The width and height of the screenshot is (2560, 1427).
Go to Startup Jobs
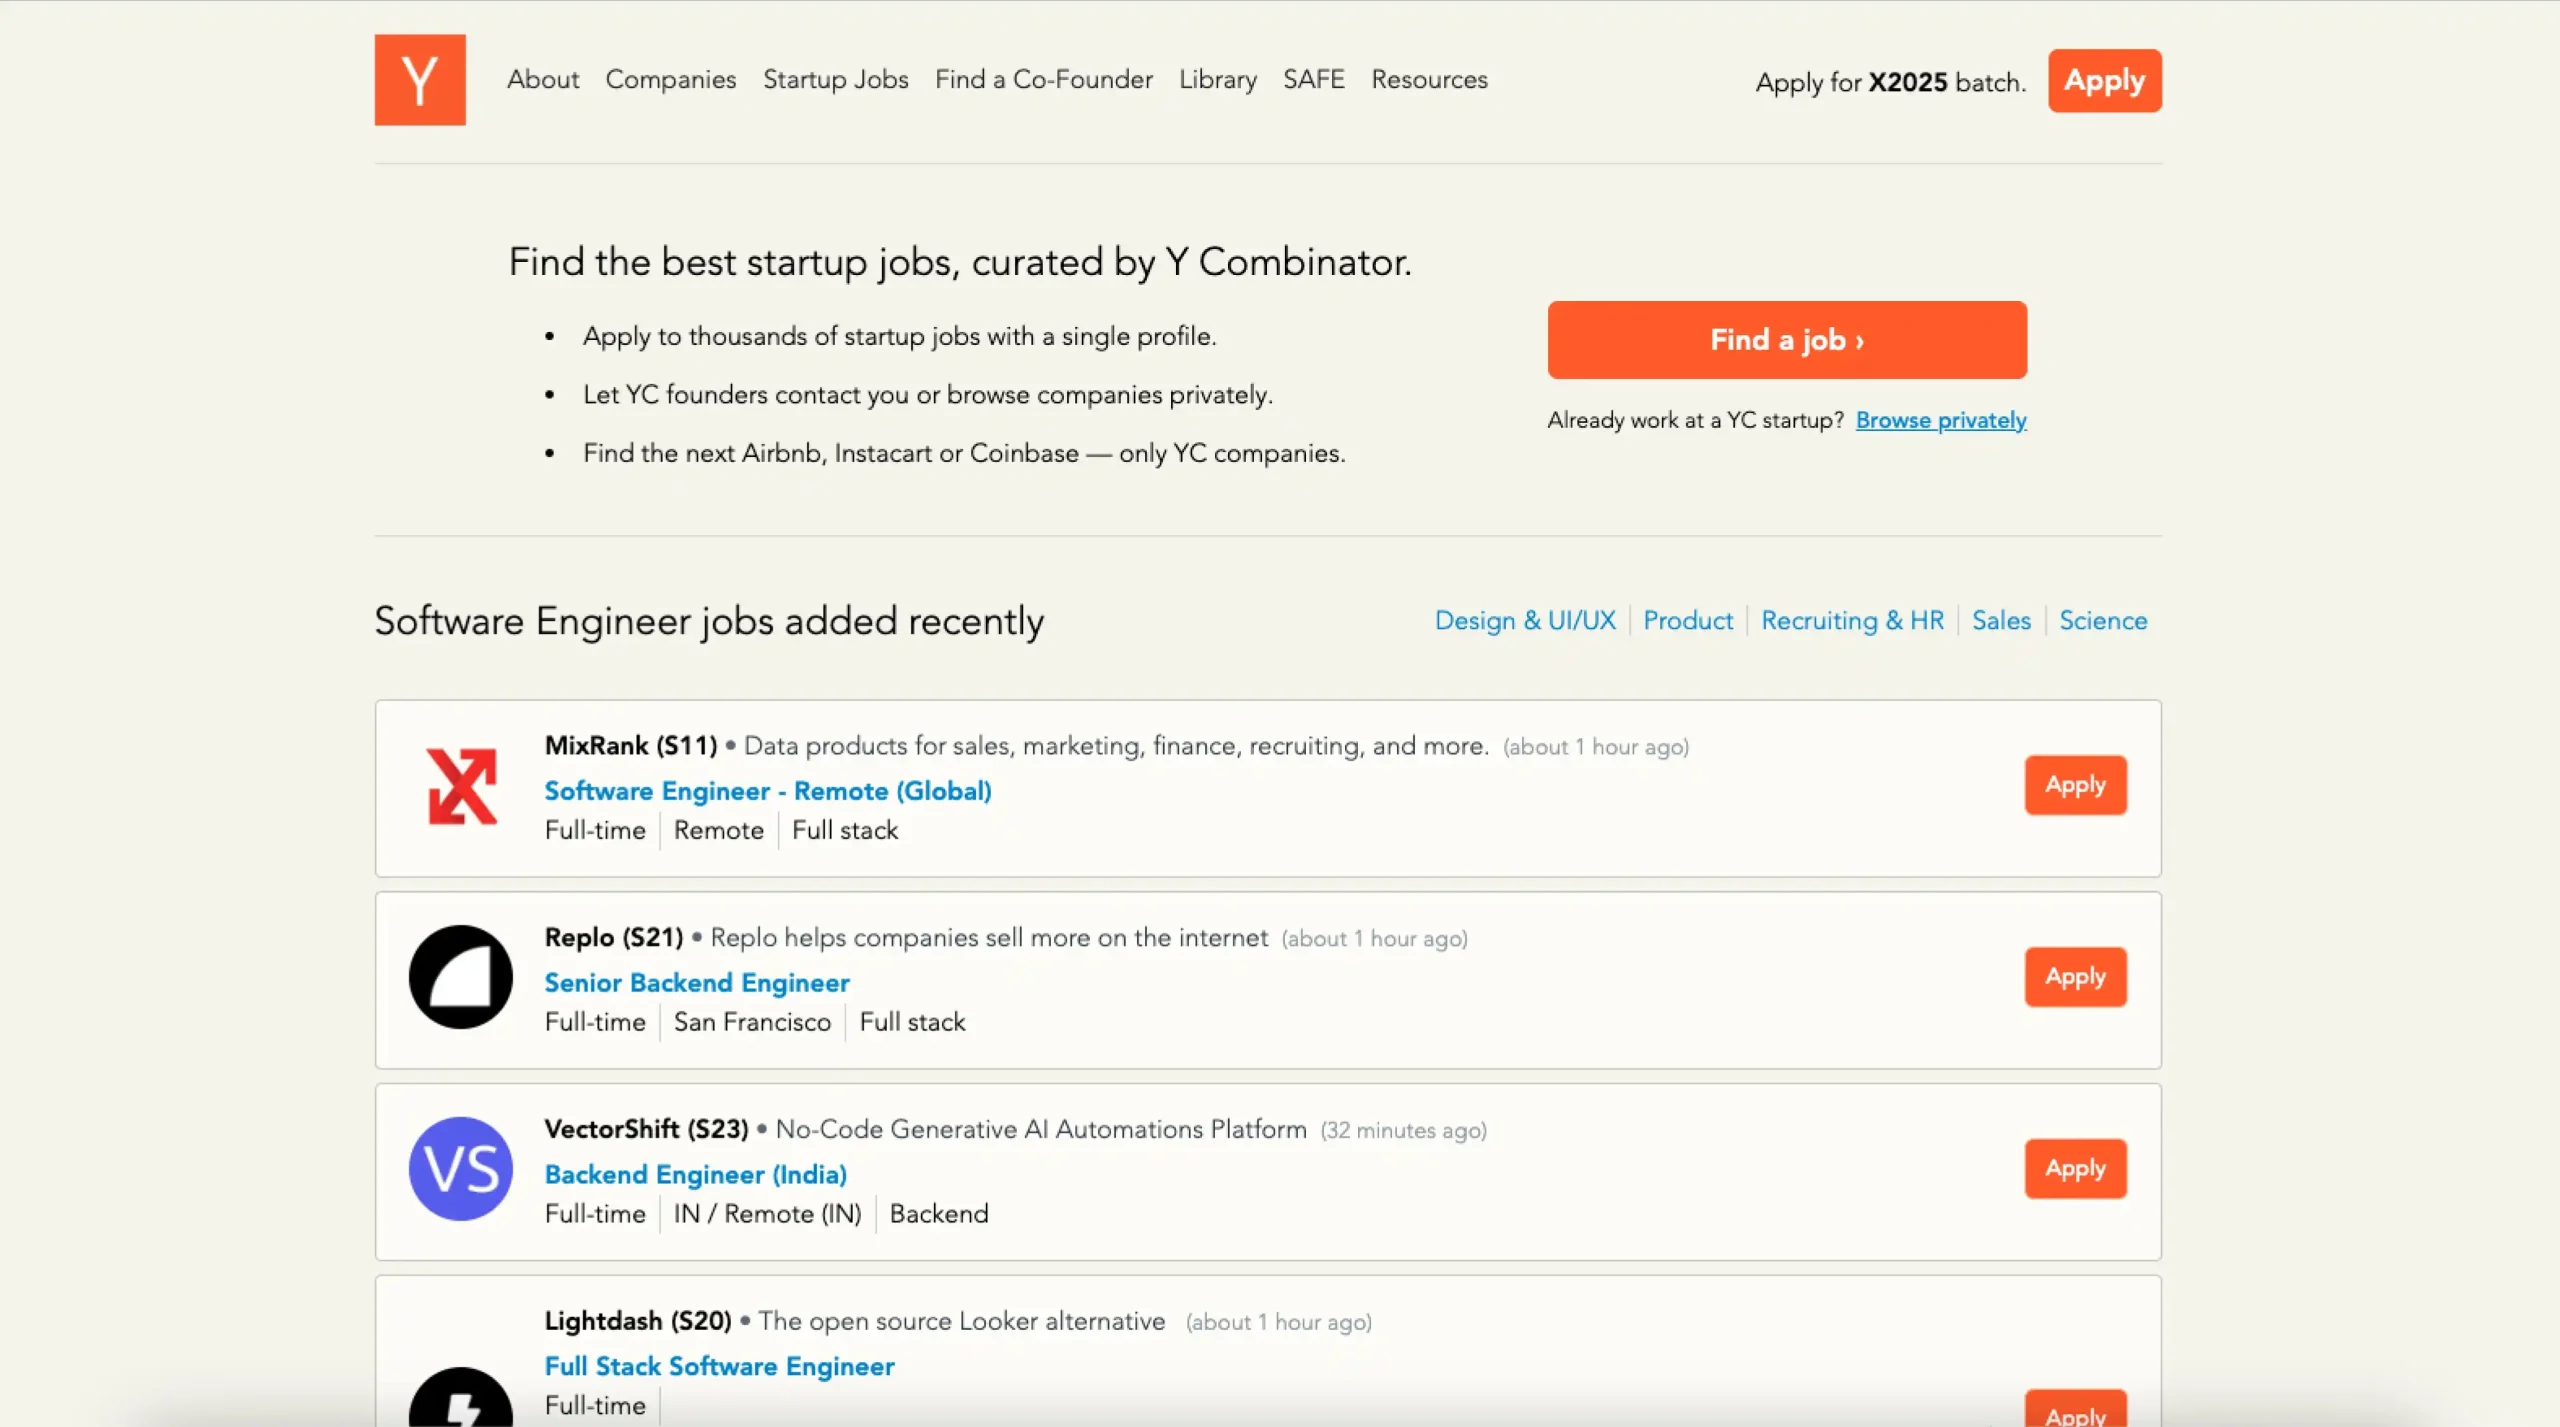click(836, 79)
